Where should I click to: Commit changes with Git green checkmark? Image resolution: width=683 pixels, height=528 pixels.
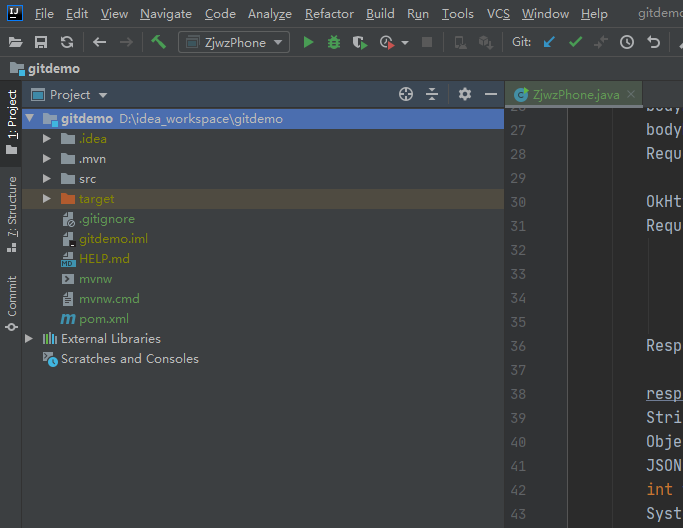[x=575, y=42]
